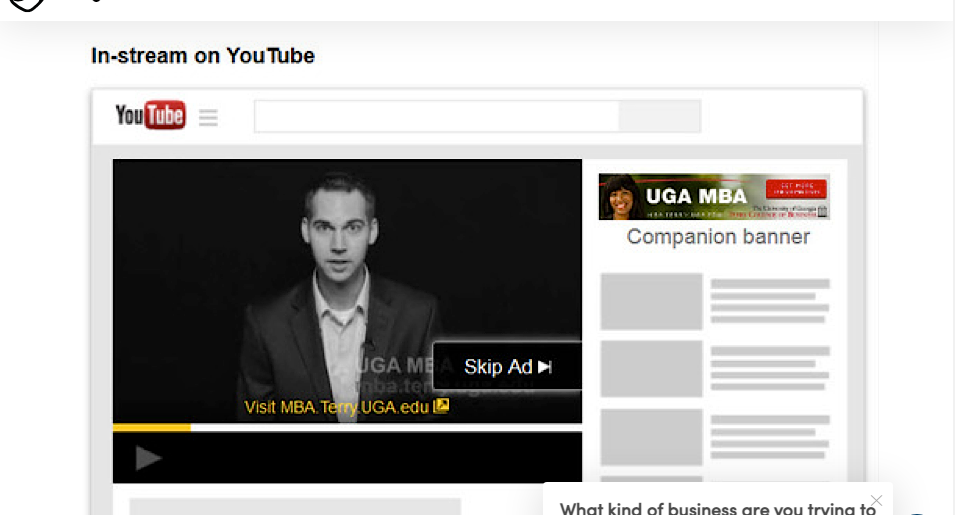The image size is (955, 515).
Task: Close the business question popup
Action: click(876, 500)
